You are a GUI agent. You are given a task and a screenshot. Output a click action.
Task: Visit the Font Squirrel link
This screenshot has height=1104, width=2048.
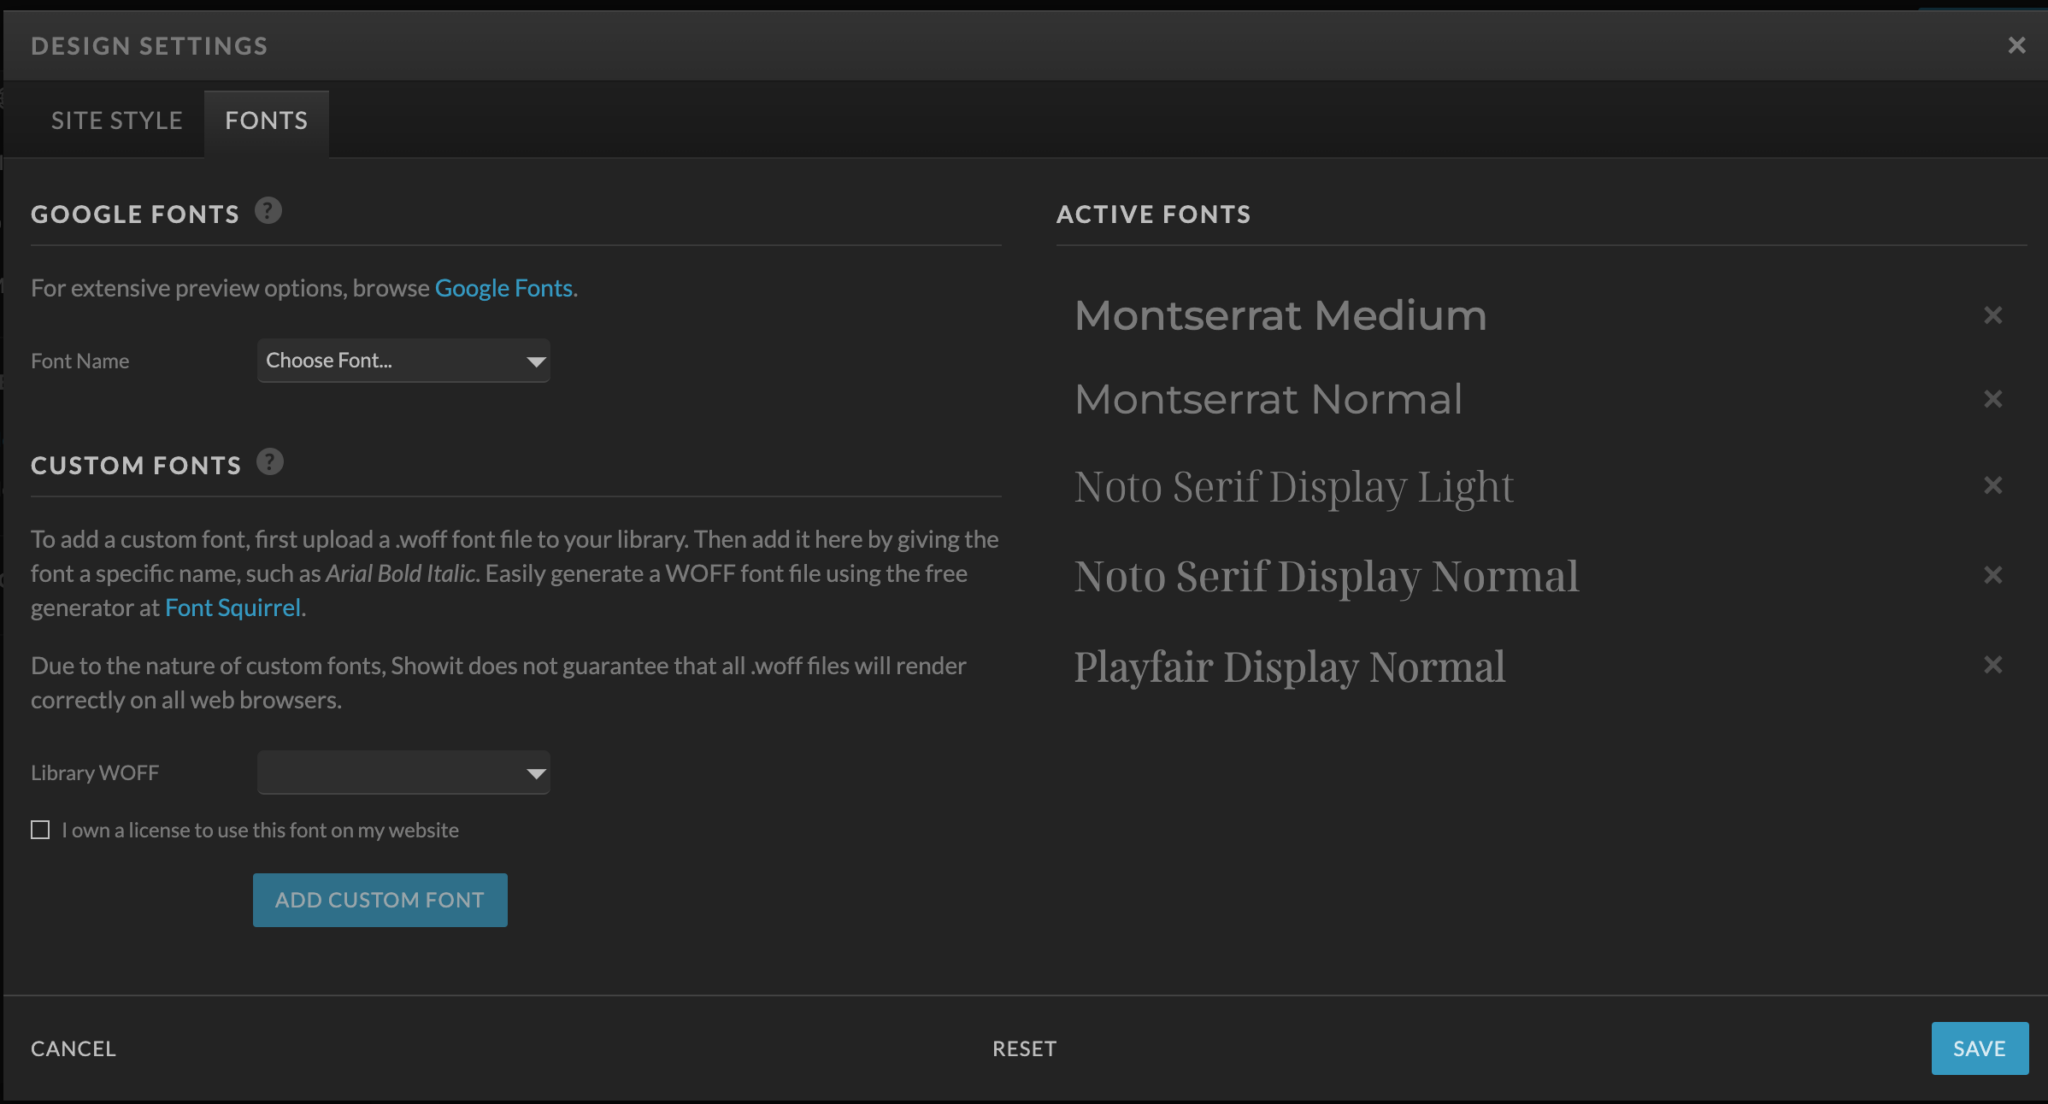coord(232,608)
